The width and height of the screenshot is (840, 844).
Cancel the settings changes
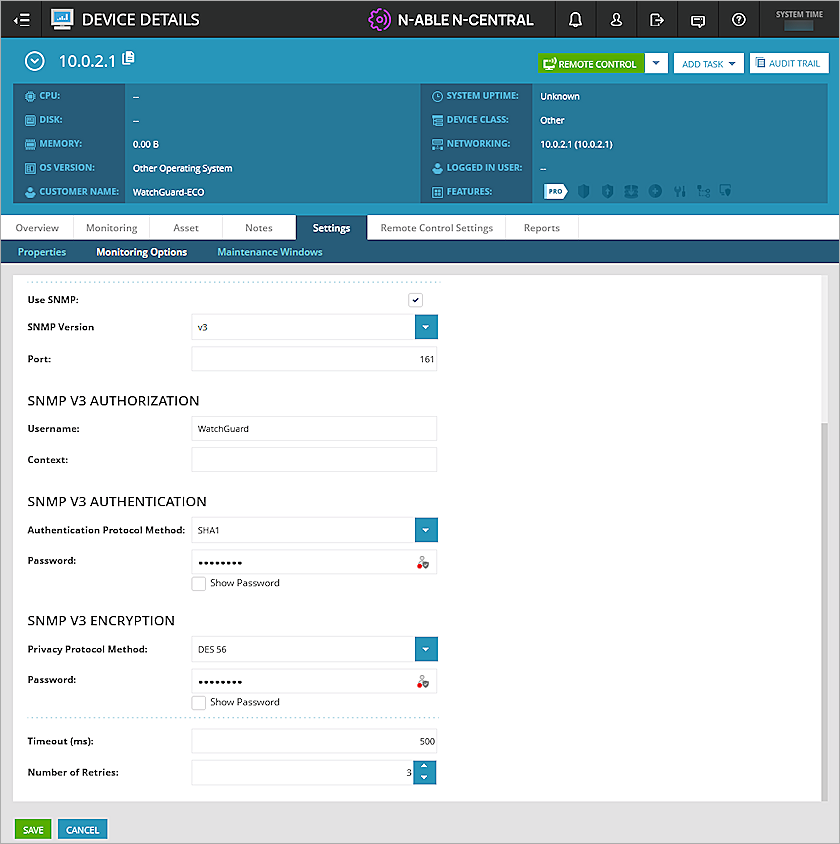point(82,829)
